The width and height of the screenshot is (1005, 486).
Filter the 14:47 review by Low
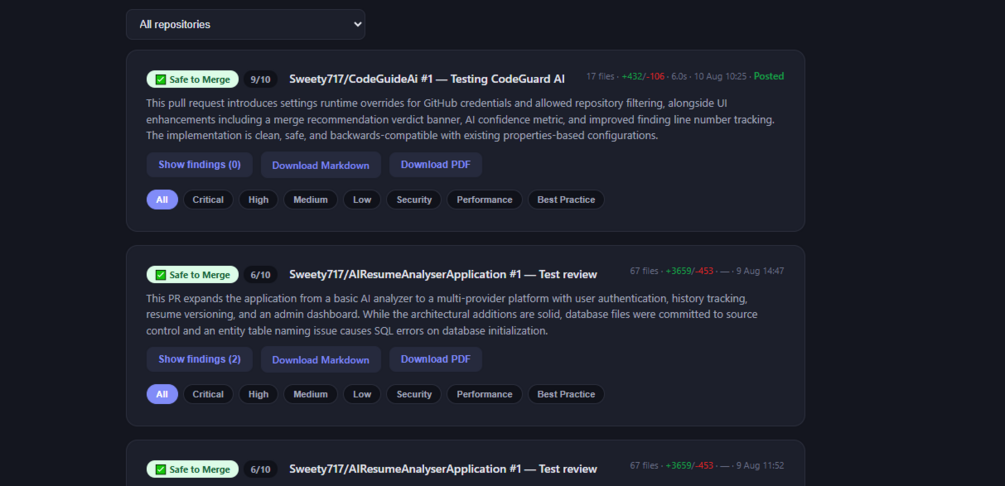[x=362, y=394]
